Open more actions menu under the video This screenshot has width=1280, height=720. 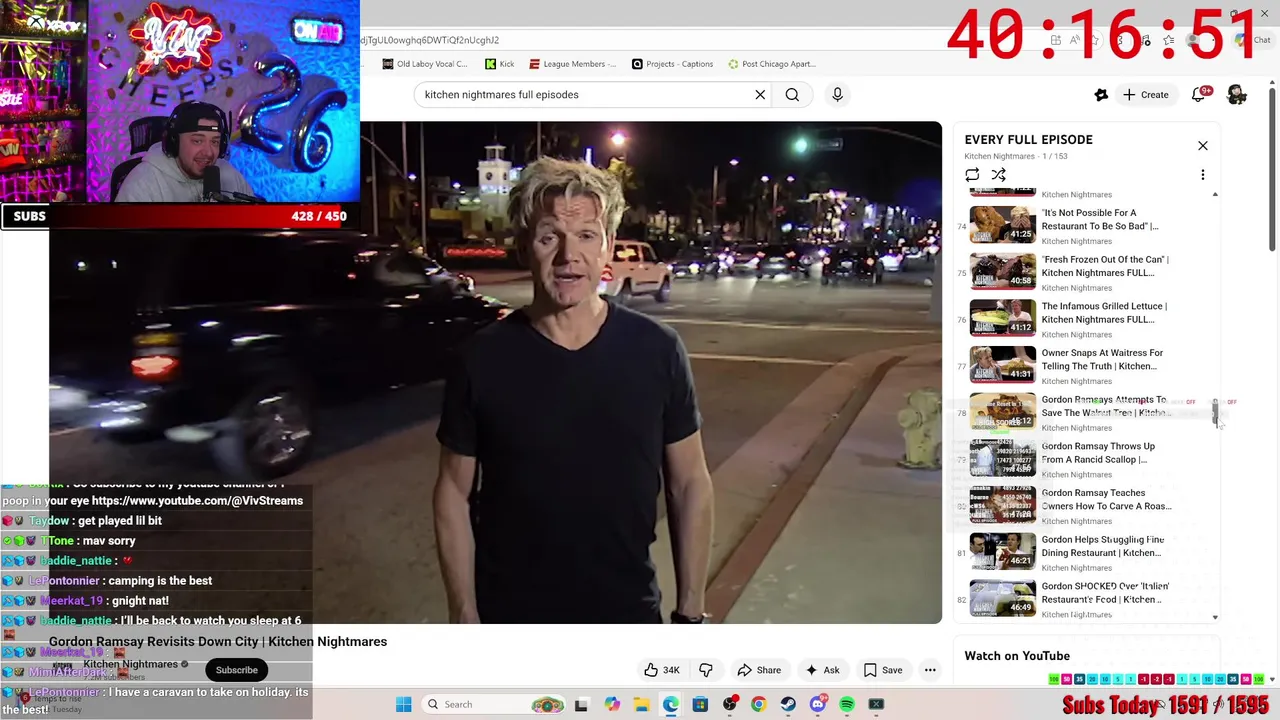click(x=930, y=670)
